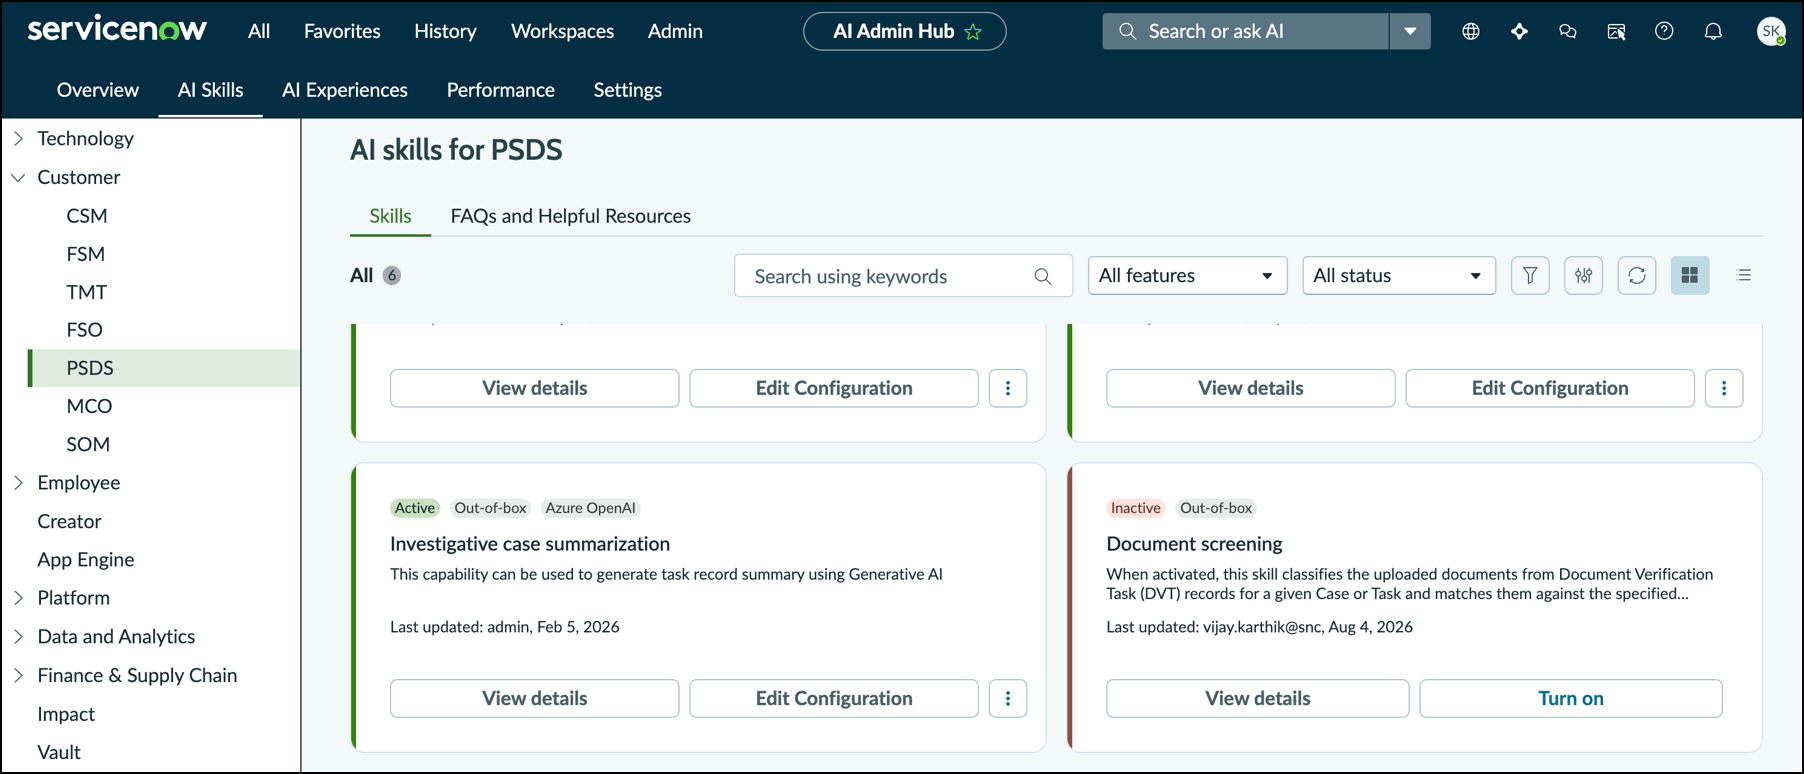
Task: Select the Skills sub-tab
Action: click(390, 216)
